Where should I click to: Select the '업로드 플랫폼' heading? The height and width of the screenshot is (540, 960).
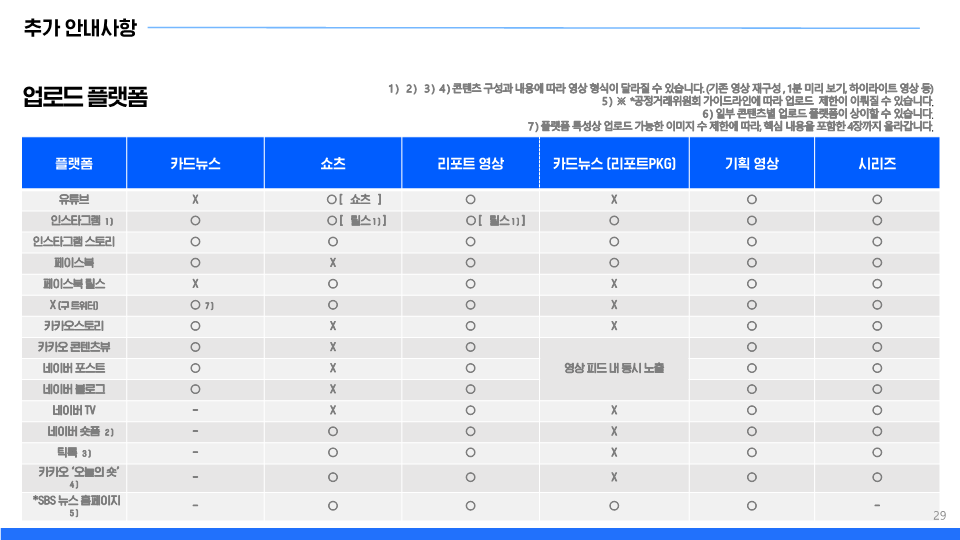tap(85, 97)
